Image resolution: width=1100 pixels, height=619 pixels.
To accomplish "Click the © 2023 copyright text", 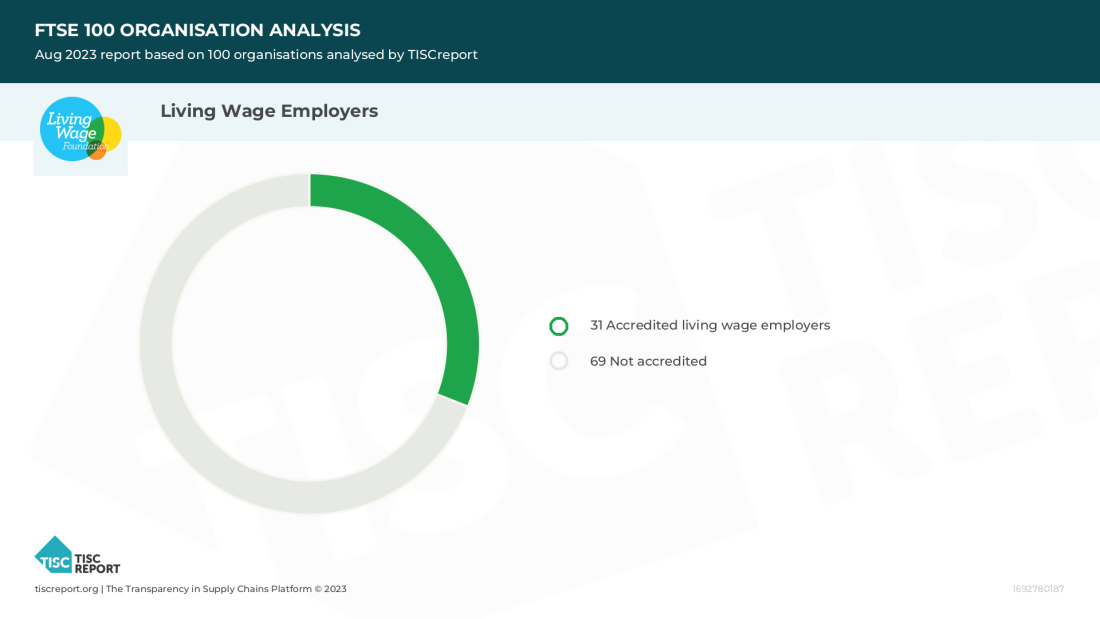I will pyautogui.click(x=331, y=589).
